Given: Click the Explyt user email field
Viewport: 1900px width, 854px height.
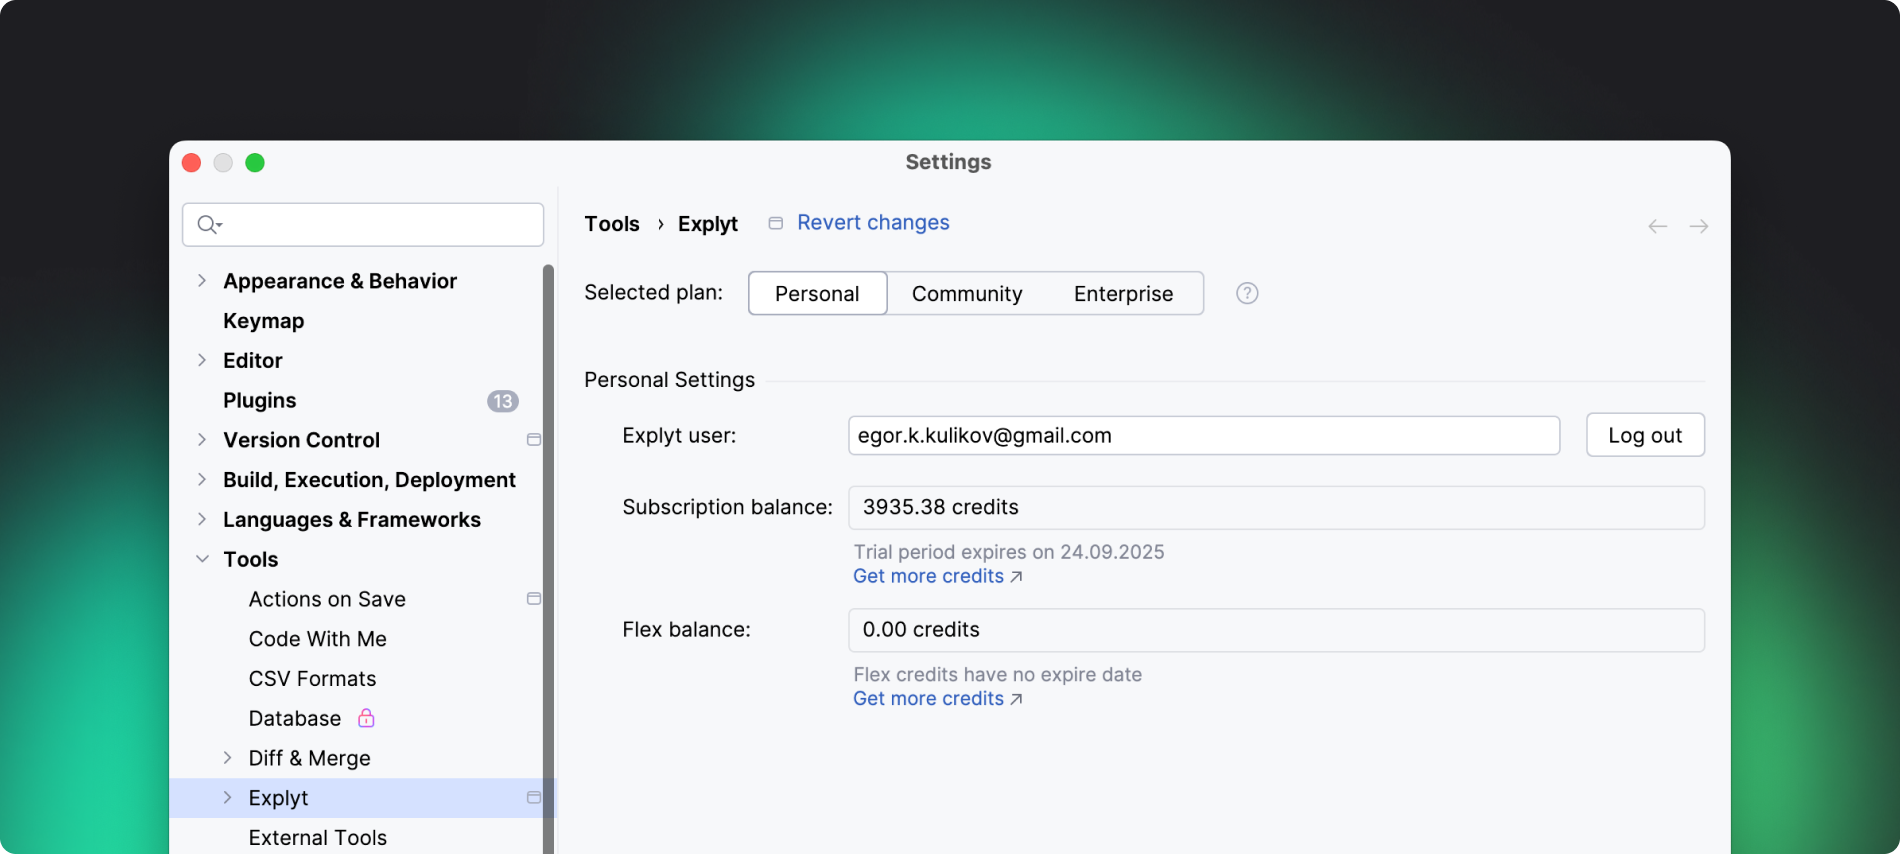Looking at the screenshot, I should pos(1203,435).
